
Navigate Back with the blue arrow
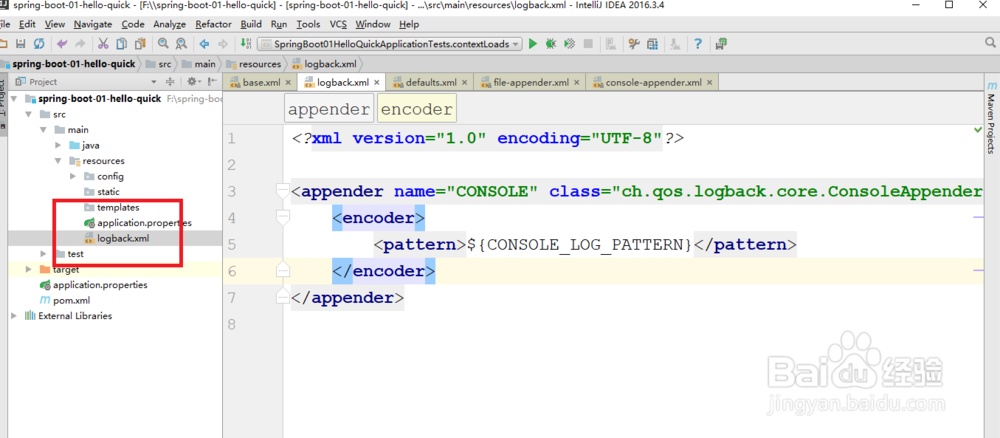[x=204, y=44]
